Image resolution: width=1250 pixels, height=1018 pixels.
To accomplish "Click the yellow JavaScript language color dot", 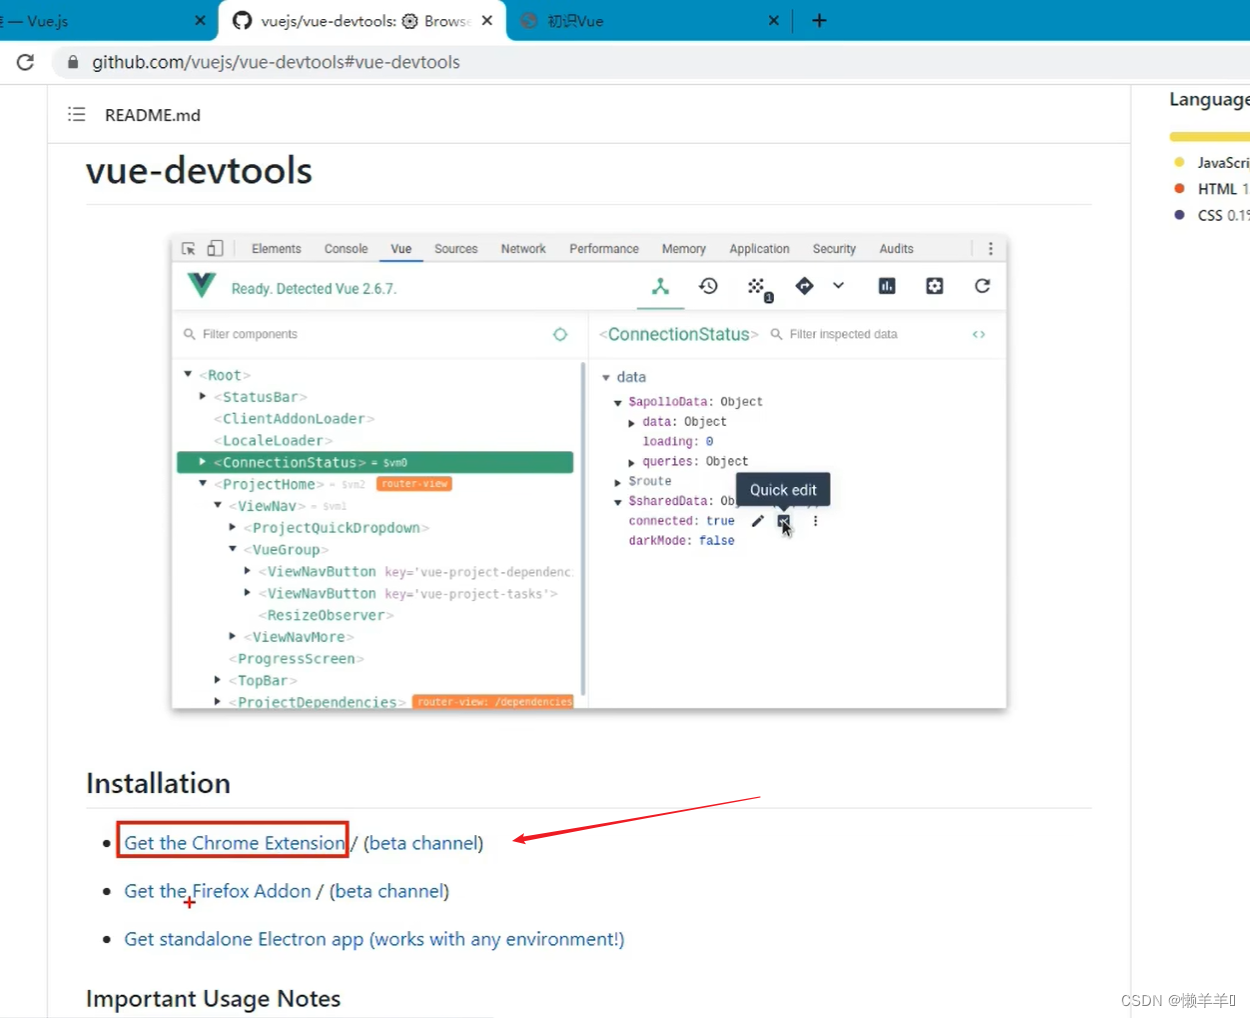I will tap(1180, 162).
